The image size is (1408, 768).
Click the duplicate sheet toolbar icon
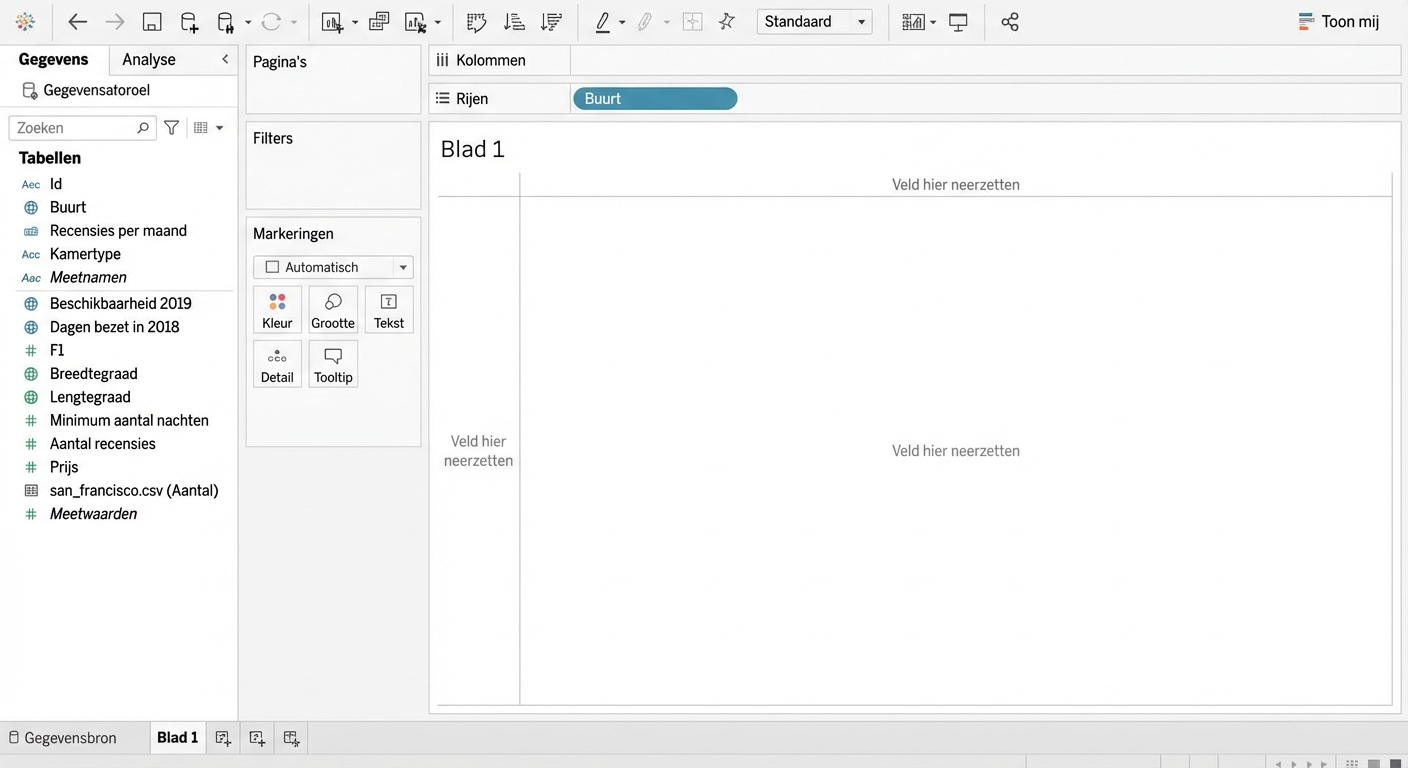pos(379,22)
